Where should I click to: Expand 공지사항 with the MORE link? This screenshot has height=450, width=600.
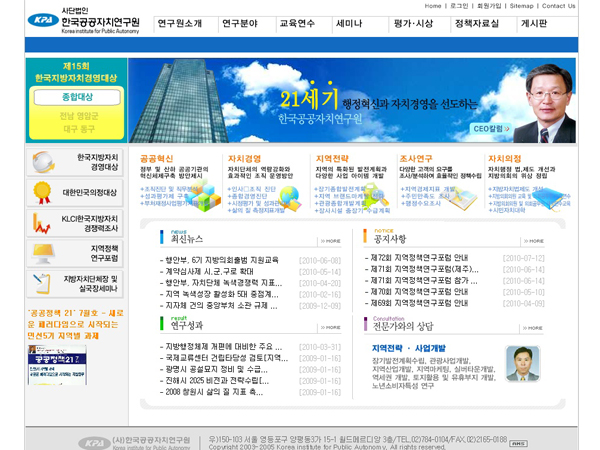click(534, 241)
